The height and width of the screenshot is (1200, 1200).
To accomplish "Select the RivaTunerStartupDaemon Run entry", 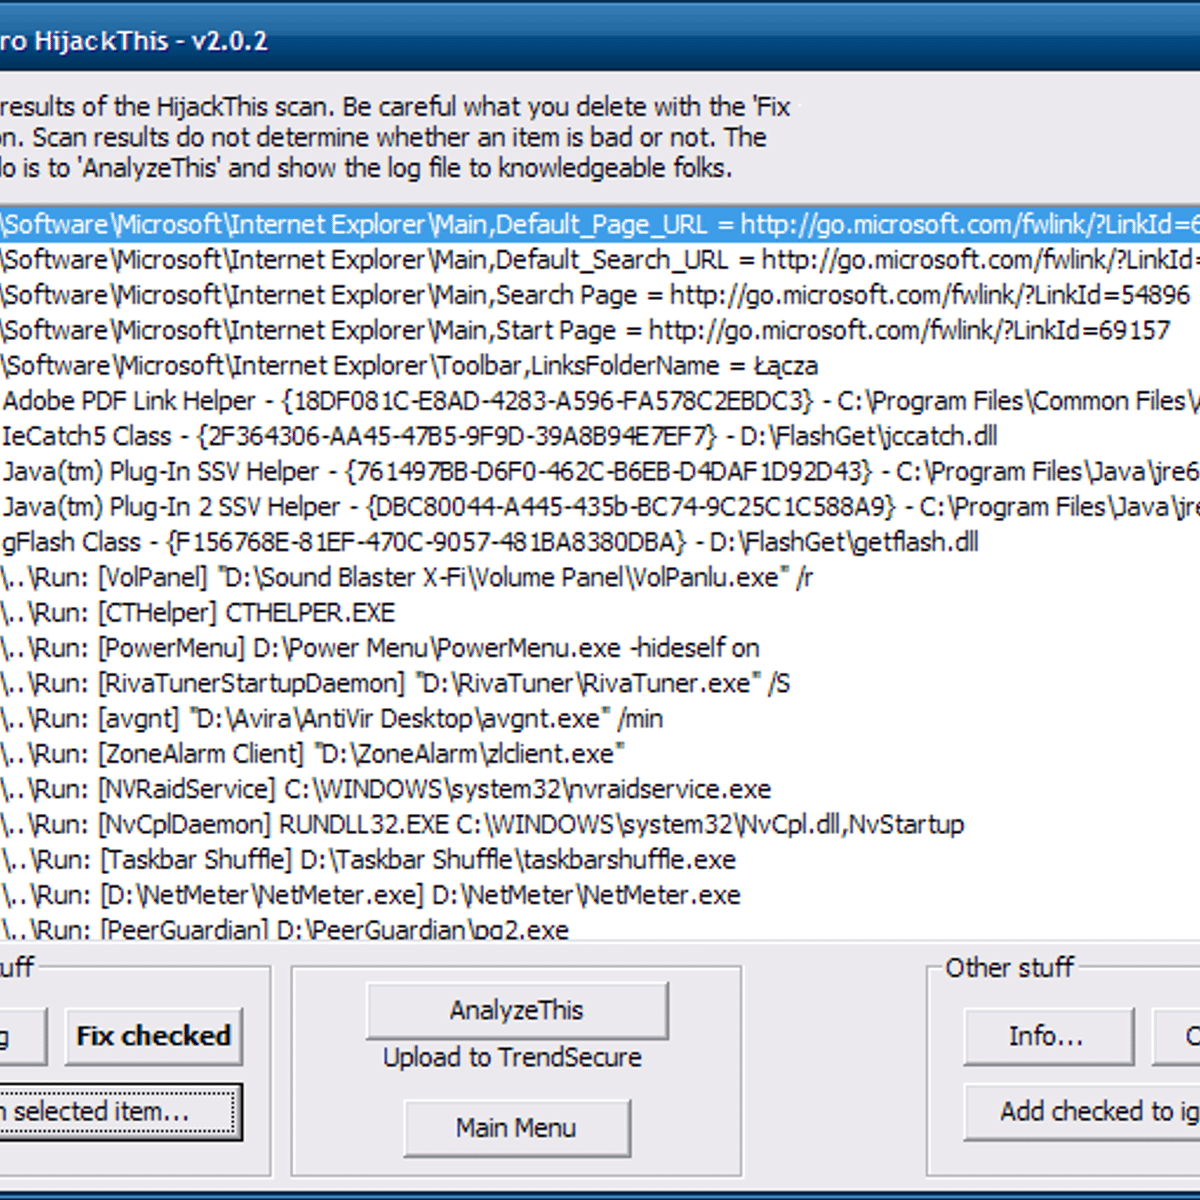I will point(400,684).
